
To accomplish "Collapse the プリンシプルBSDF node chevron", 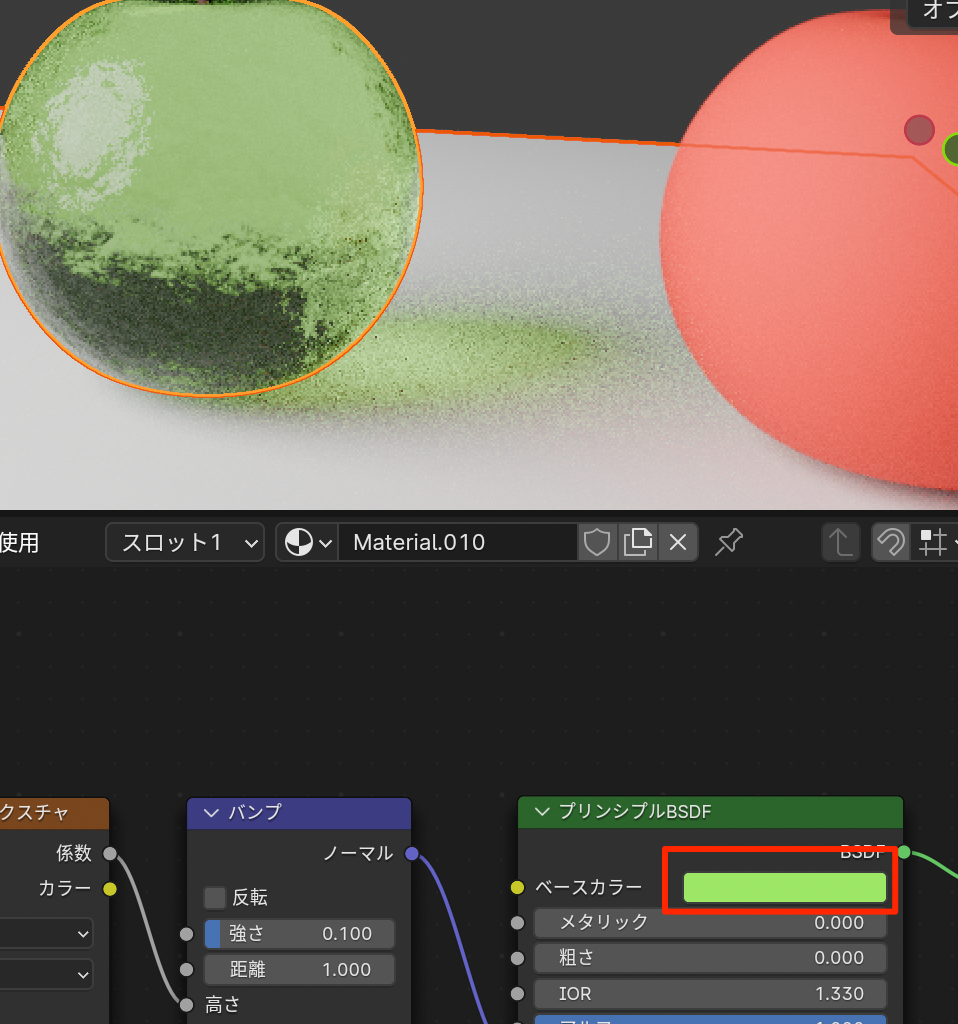I will click(542, 812).
